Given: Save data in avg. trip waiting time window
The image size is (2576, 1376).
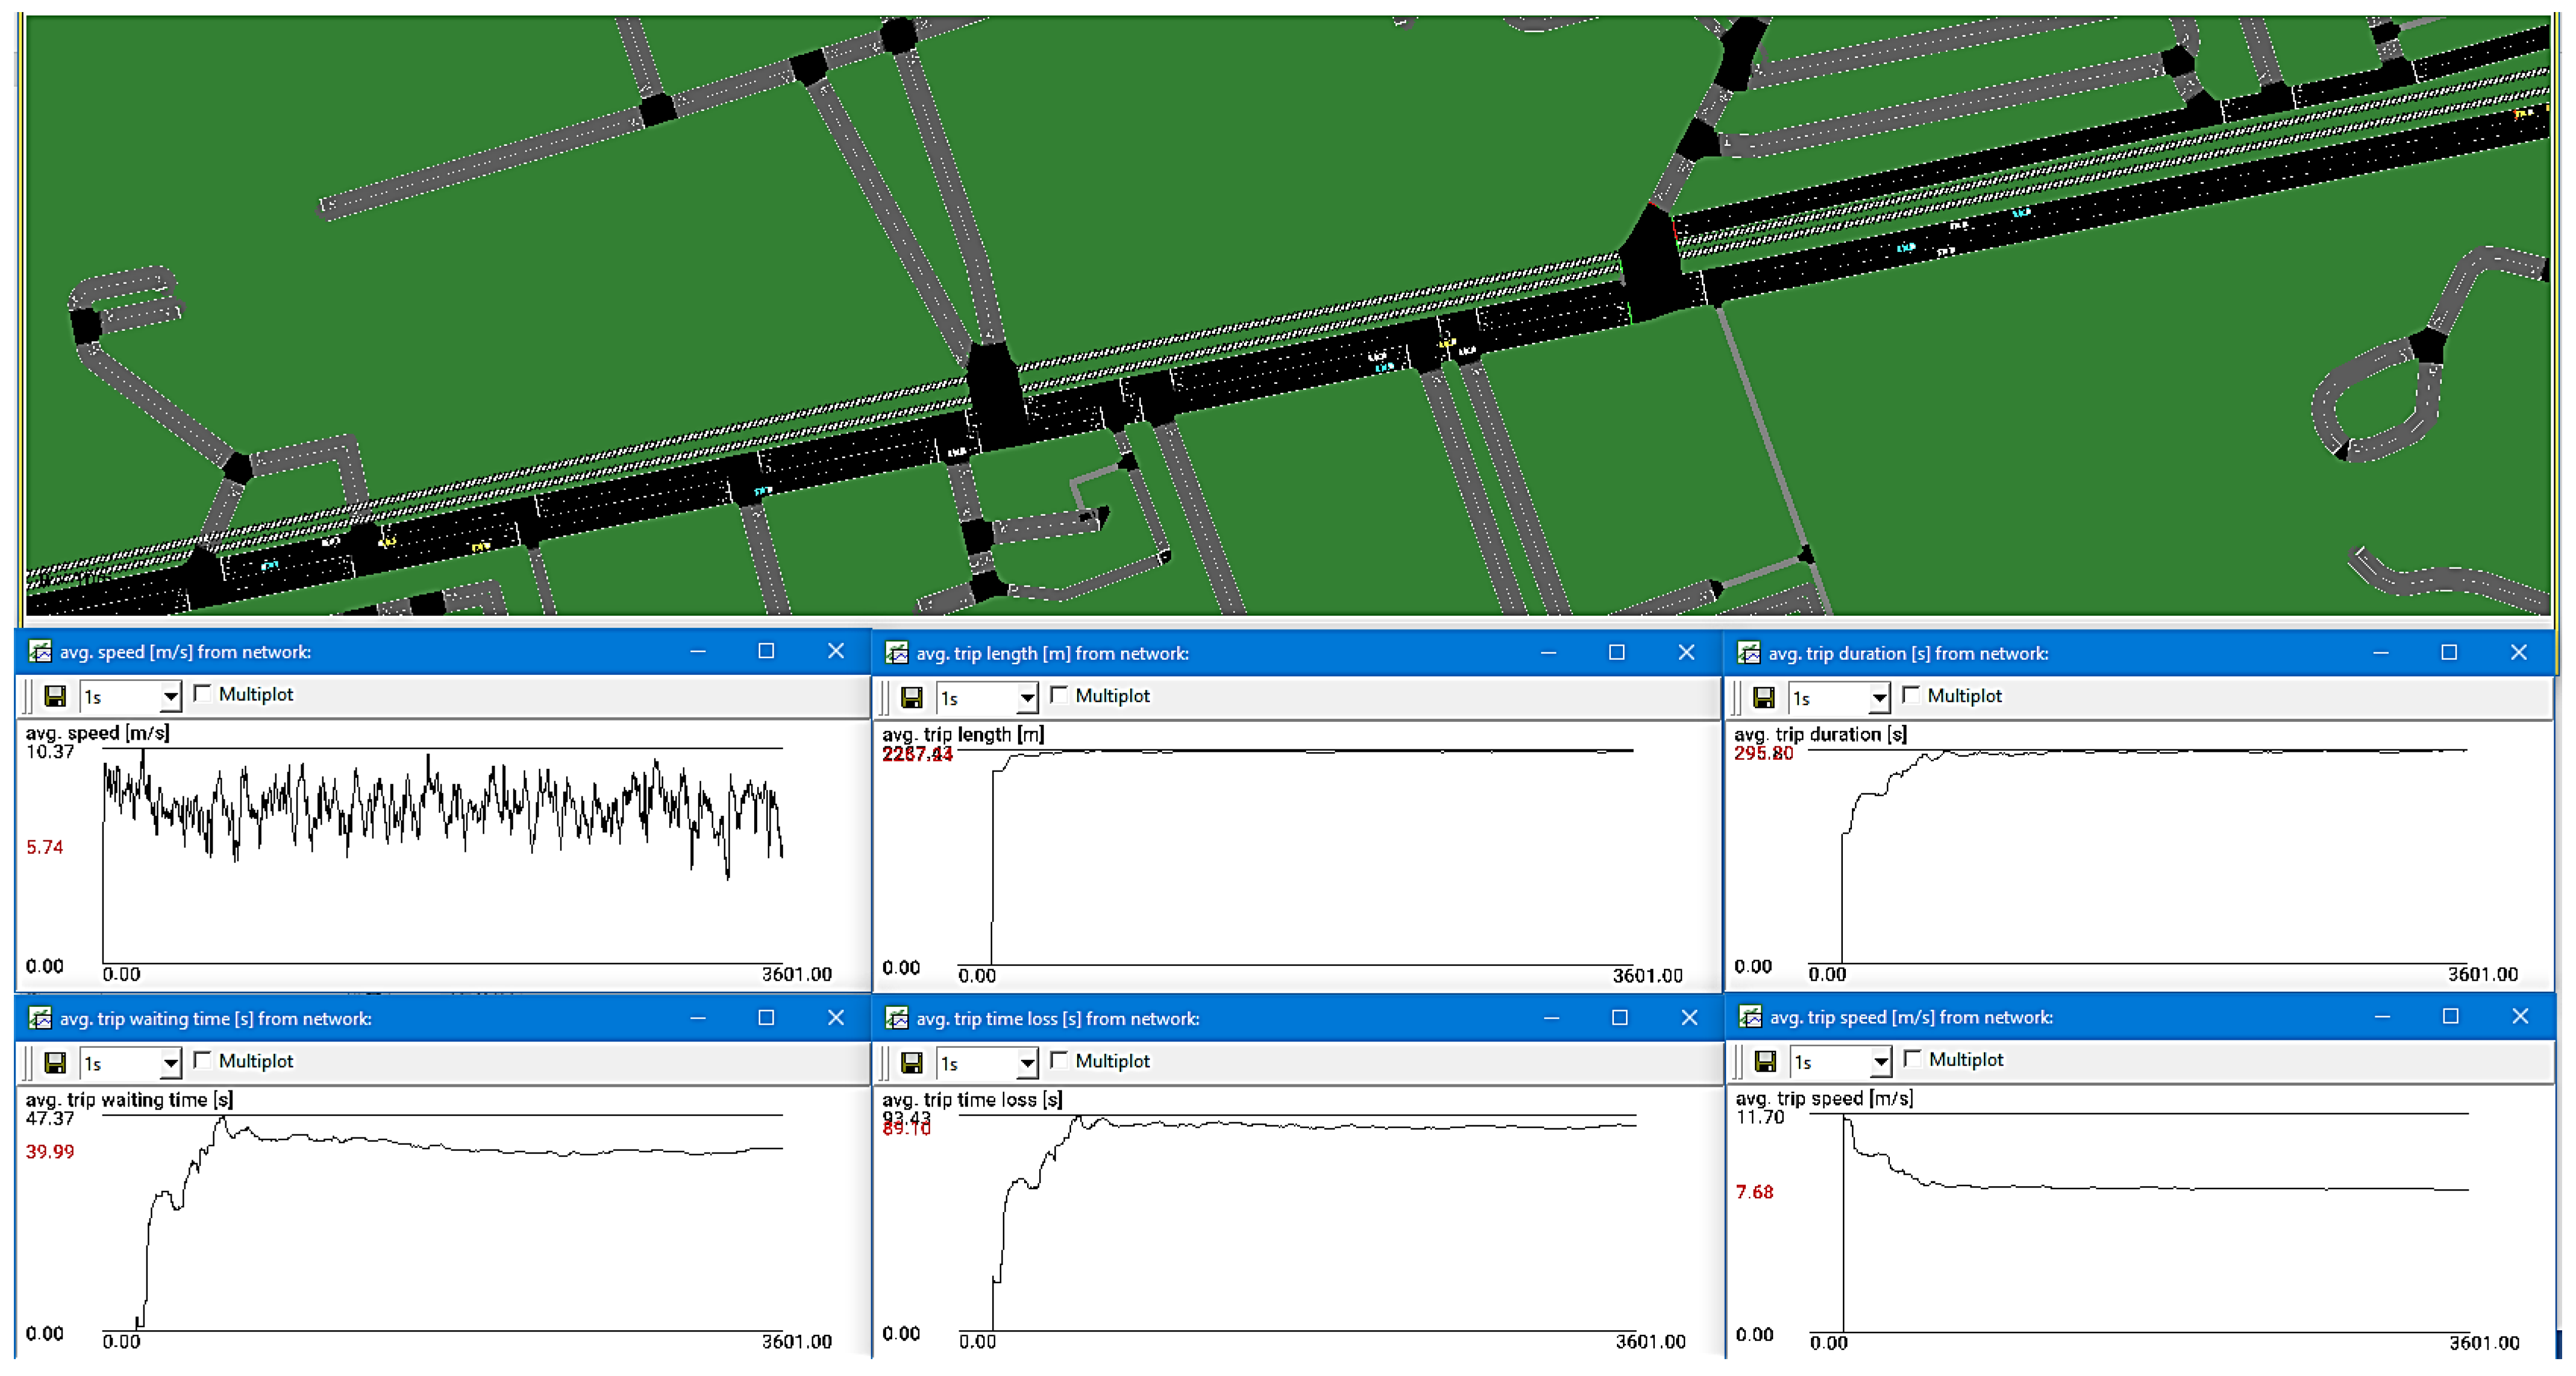Looking at the screenshot, I should [56, 1062].
